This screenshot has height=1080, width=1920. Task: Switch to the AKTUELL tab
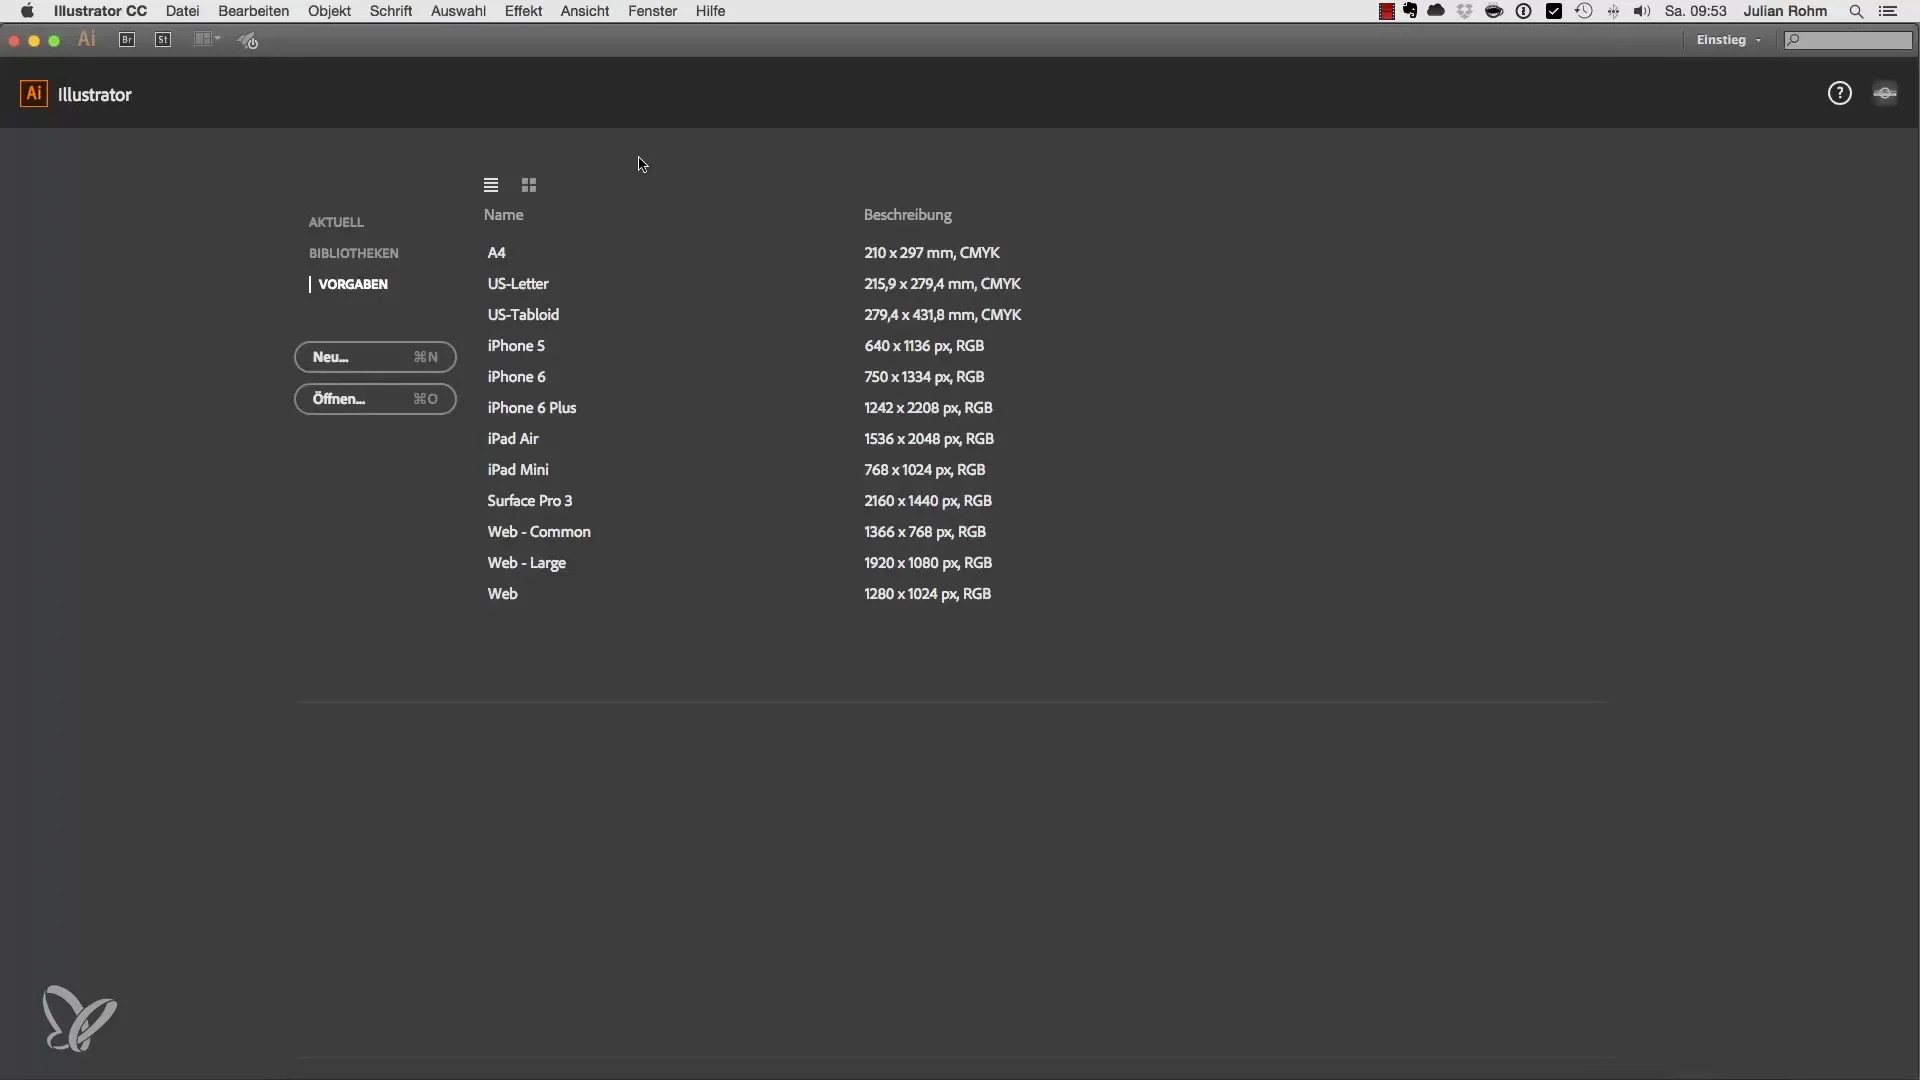point(336,222)
